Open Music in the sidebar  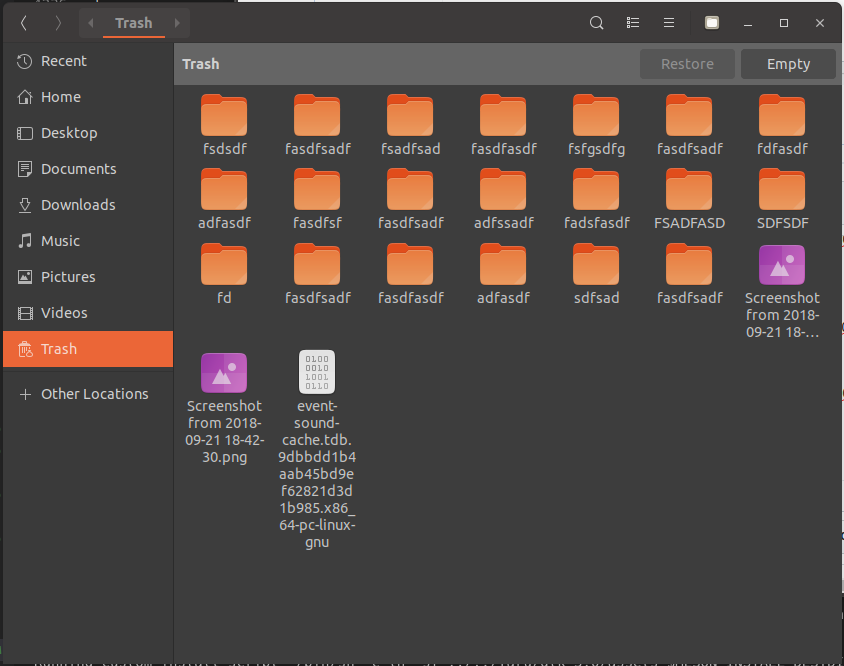[88, 241]
